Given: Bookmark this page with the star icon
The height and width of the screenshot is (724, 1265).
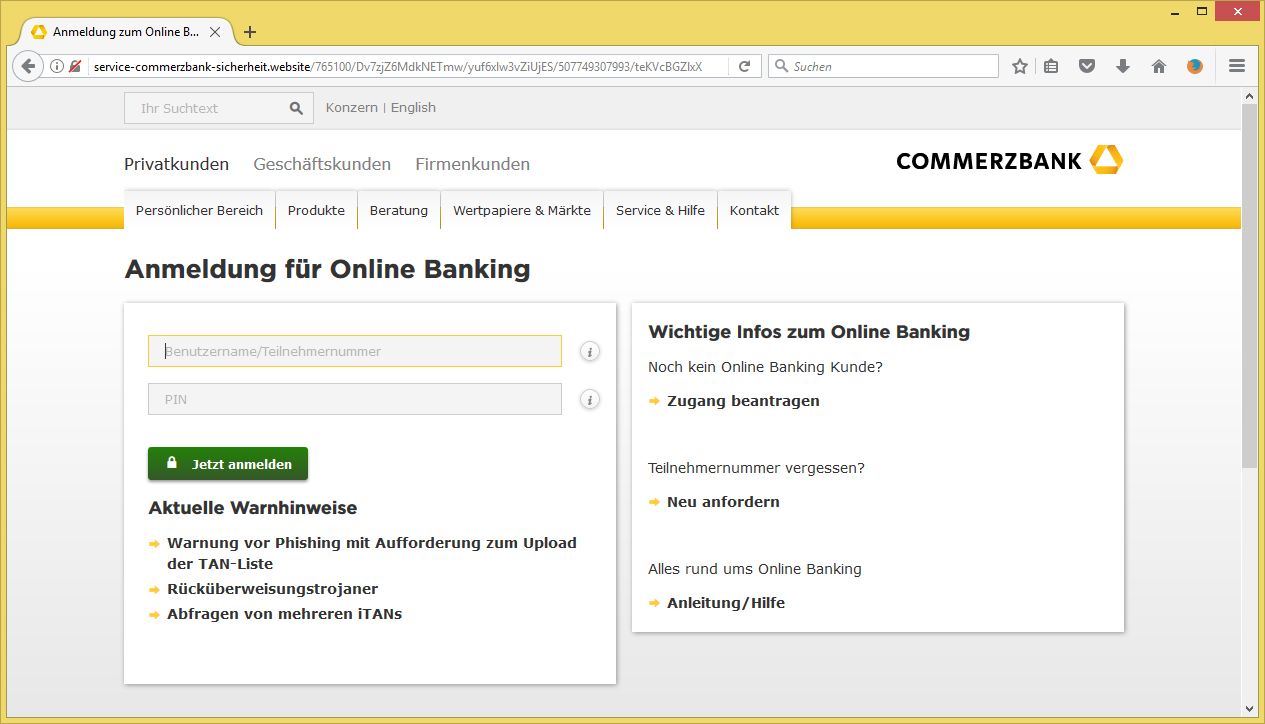Looking at the screenshot, I should pos(1019,65).
